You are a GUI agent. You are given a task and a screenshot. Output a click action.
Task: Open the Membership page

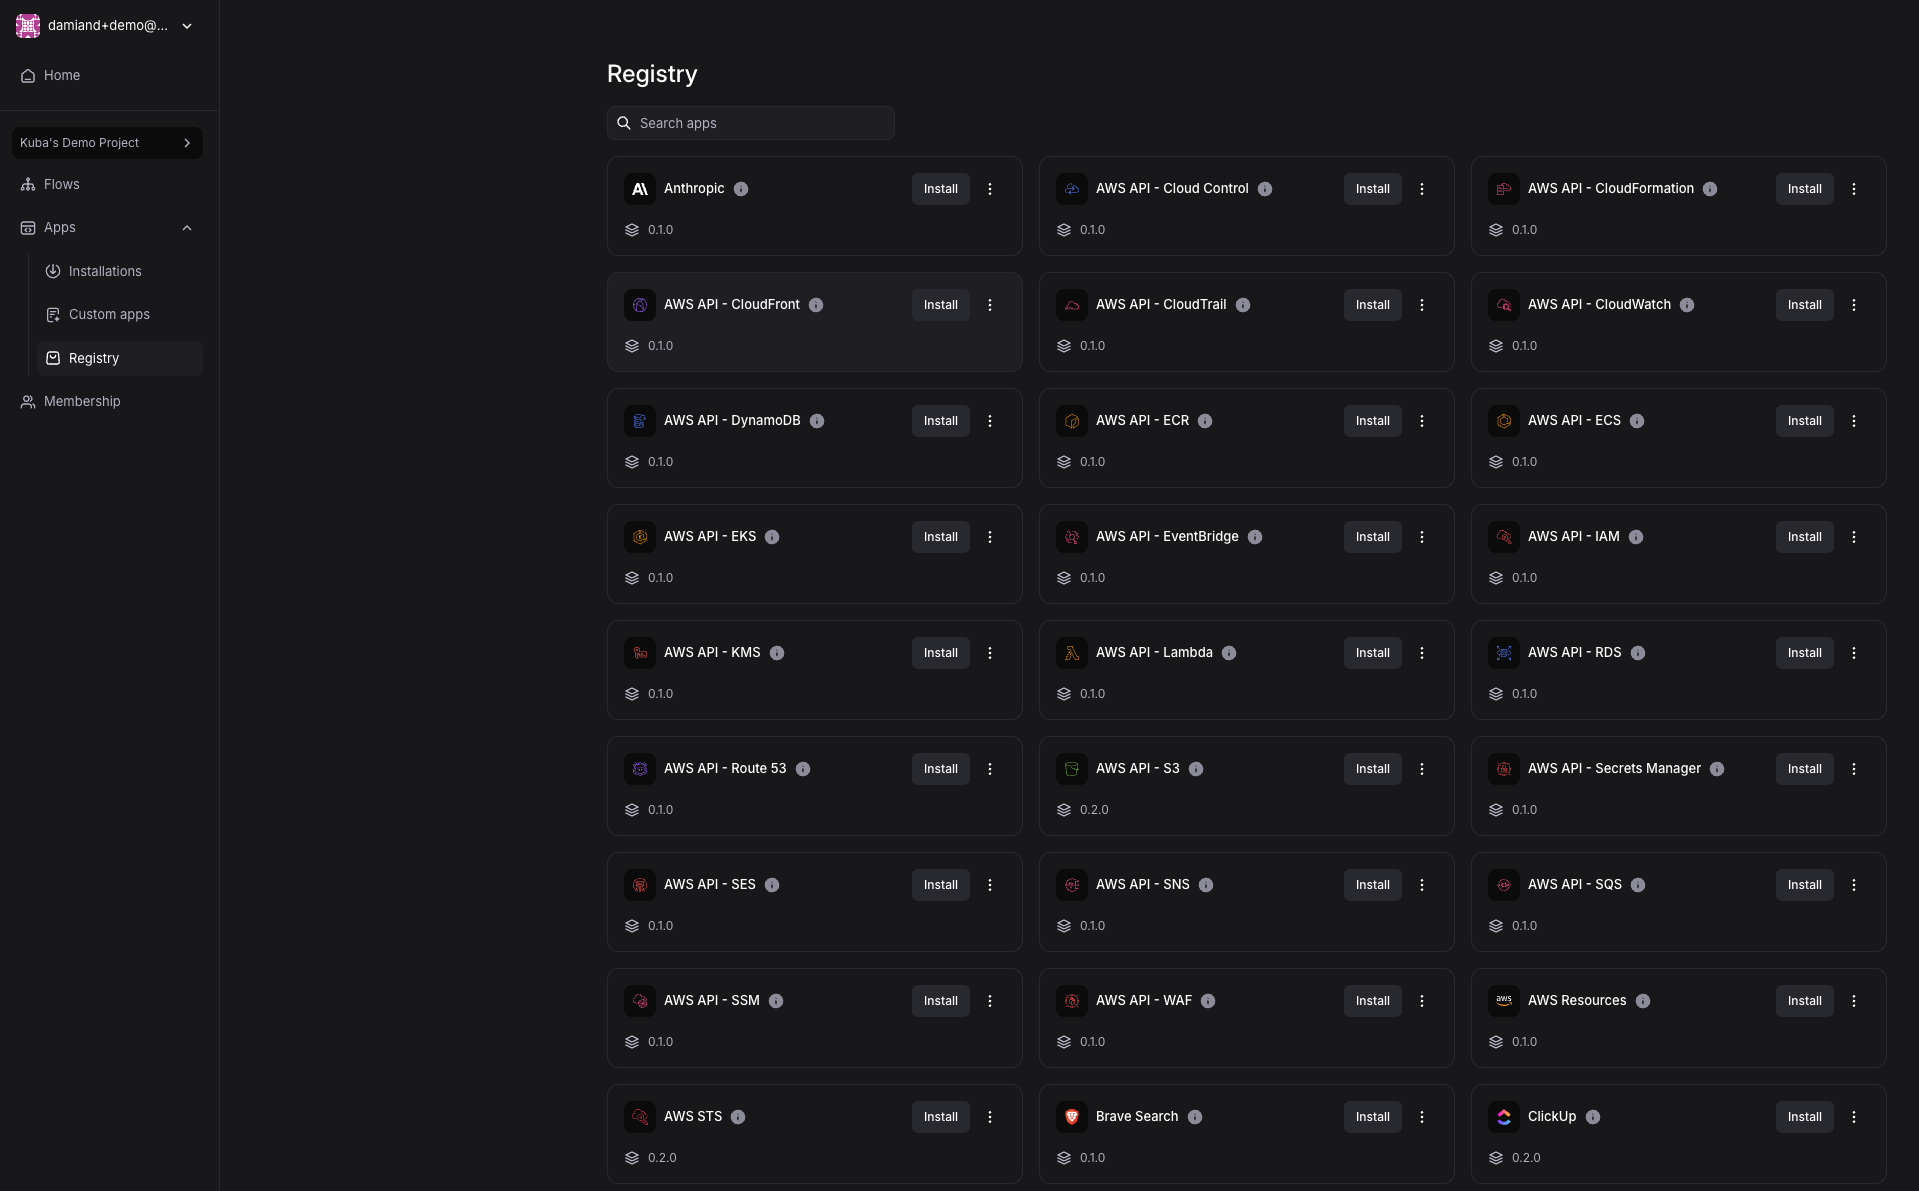click(82, 401)
